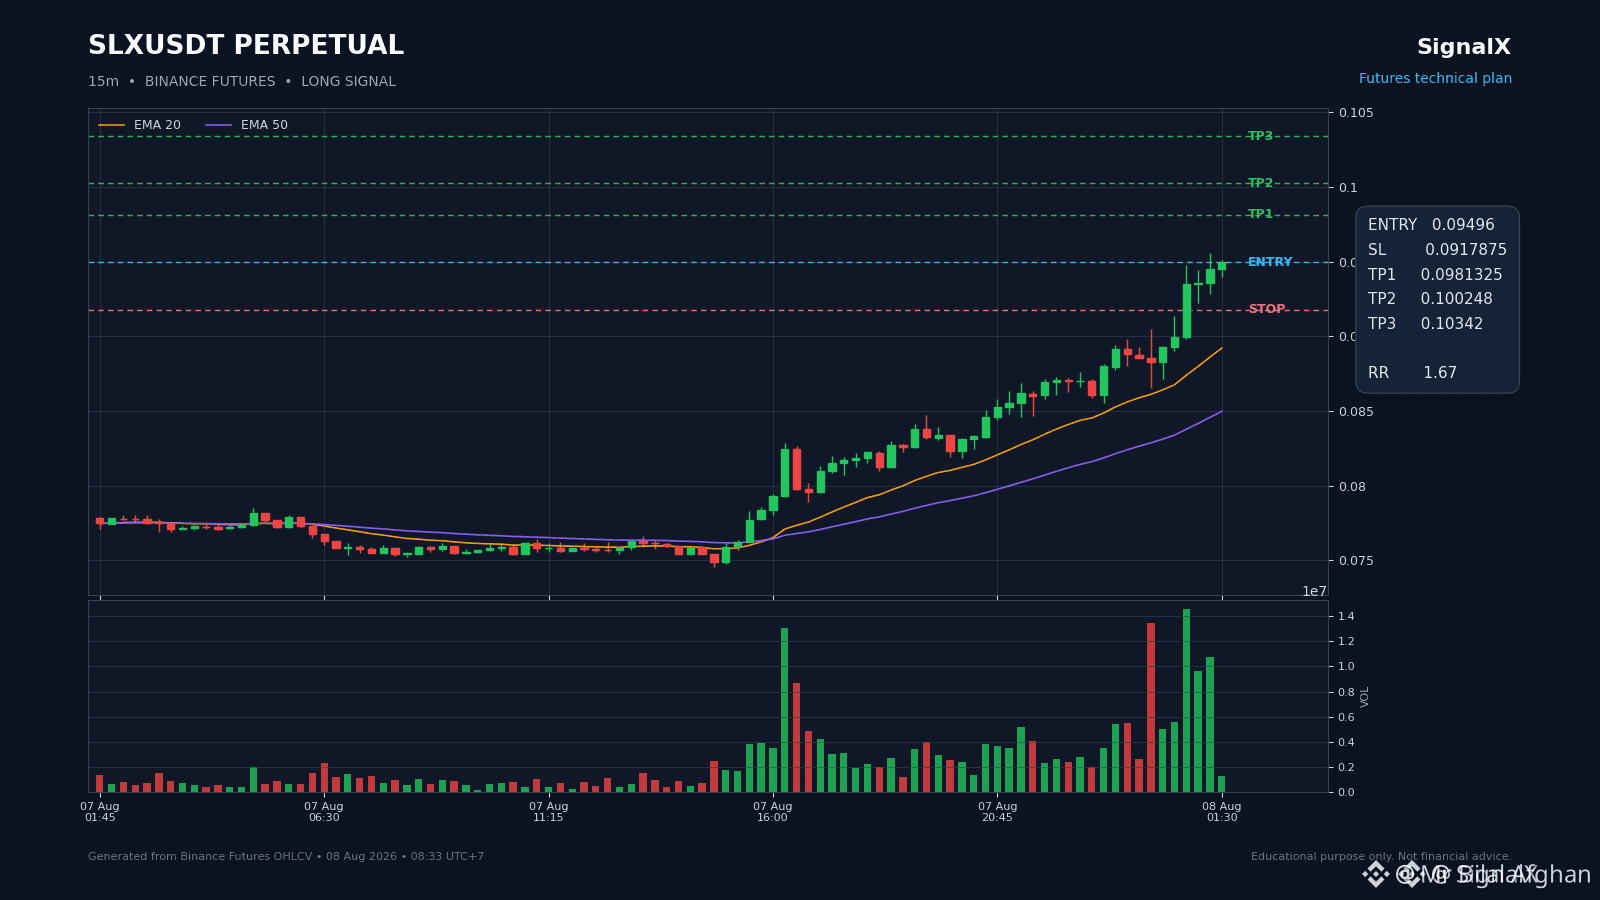1600x900 pixels.
Task: Select the TP2 label on the chart
Action: click(x=1260, y=183)
